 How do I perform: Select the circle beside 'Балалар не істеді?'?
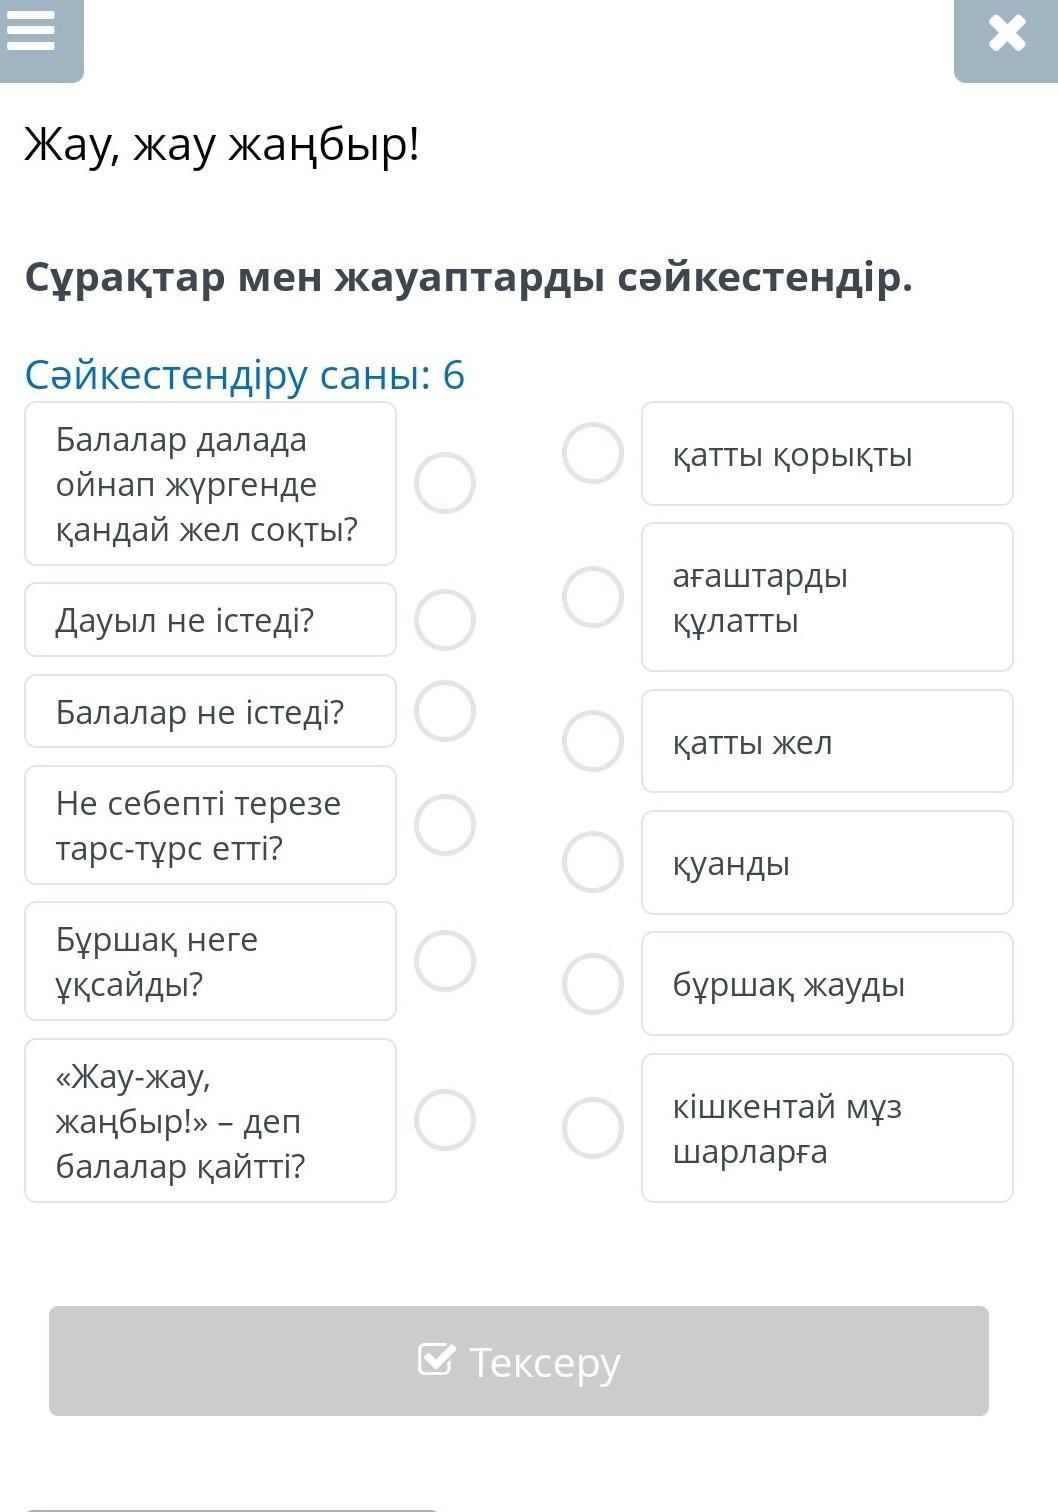tap(445, 711)
